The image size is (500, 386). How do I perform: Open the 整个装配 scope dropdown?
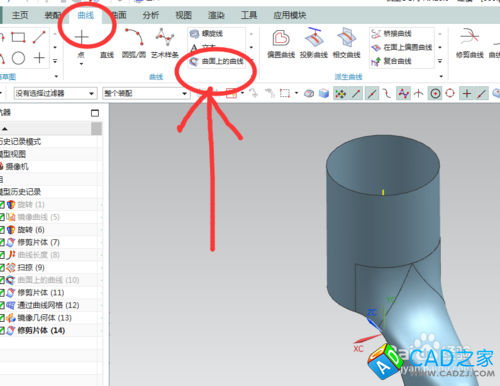click(146, 93)
